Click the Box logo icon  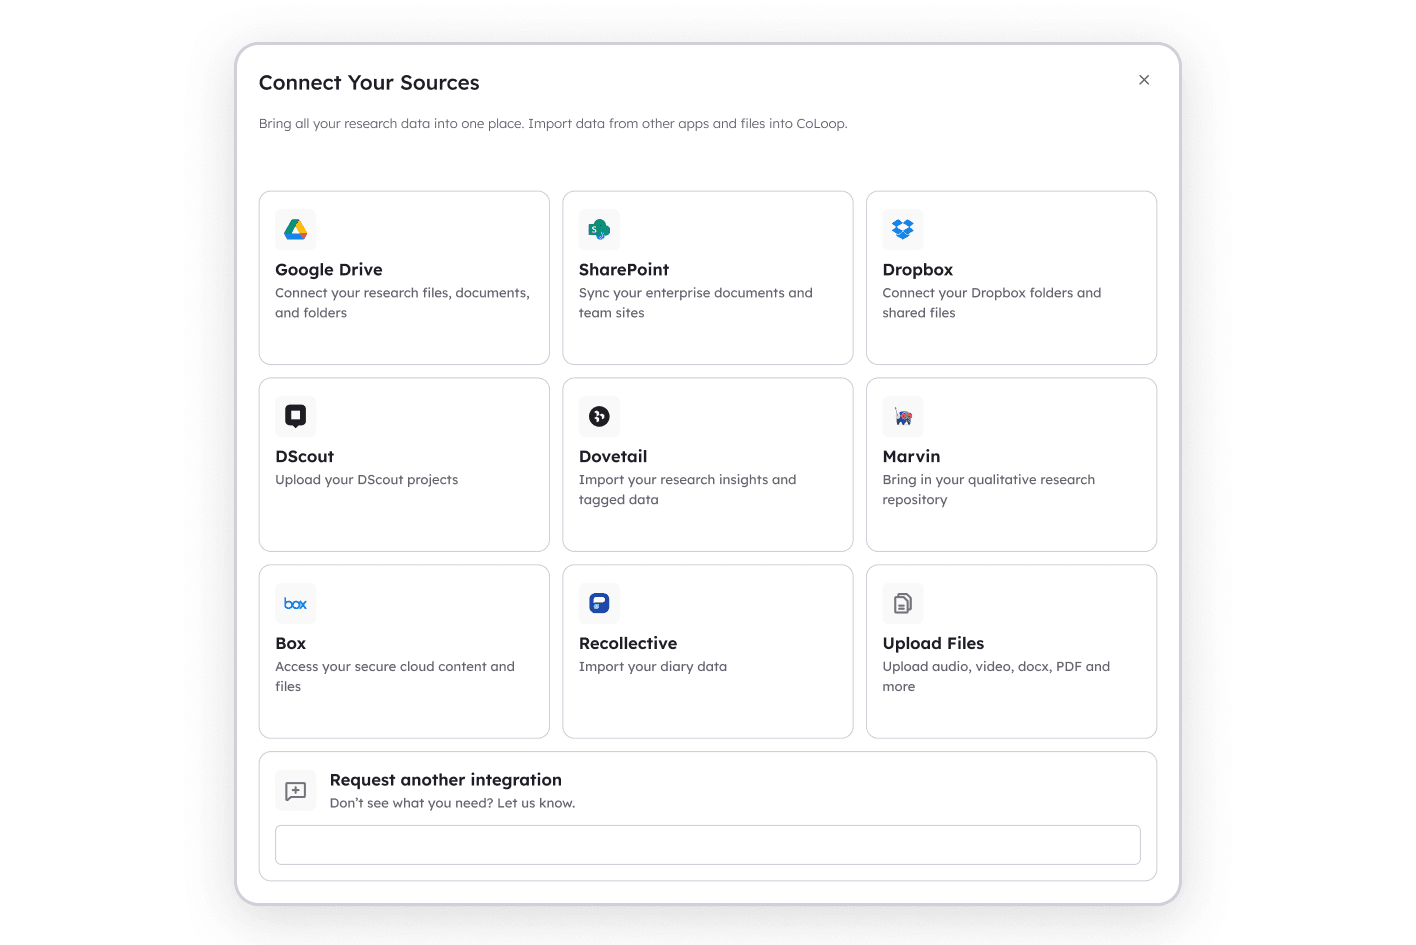pos(295,603)
